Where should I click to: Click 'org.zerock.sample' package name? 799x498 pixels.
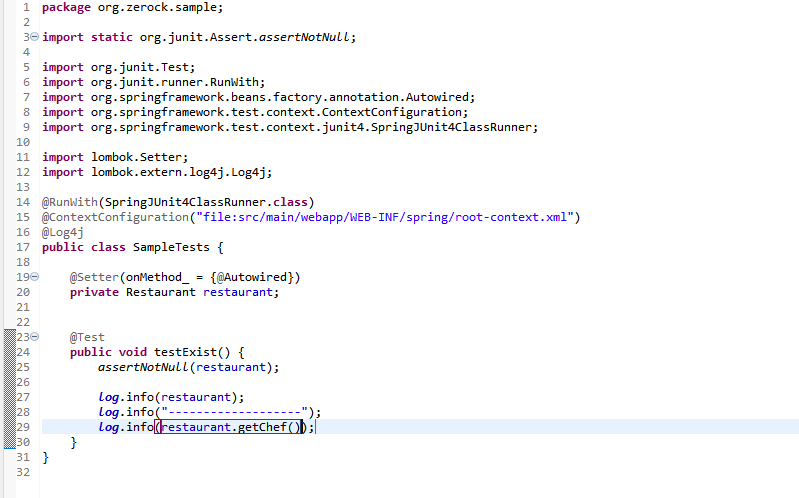click(x=157, y=8)
